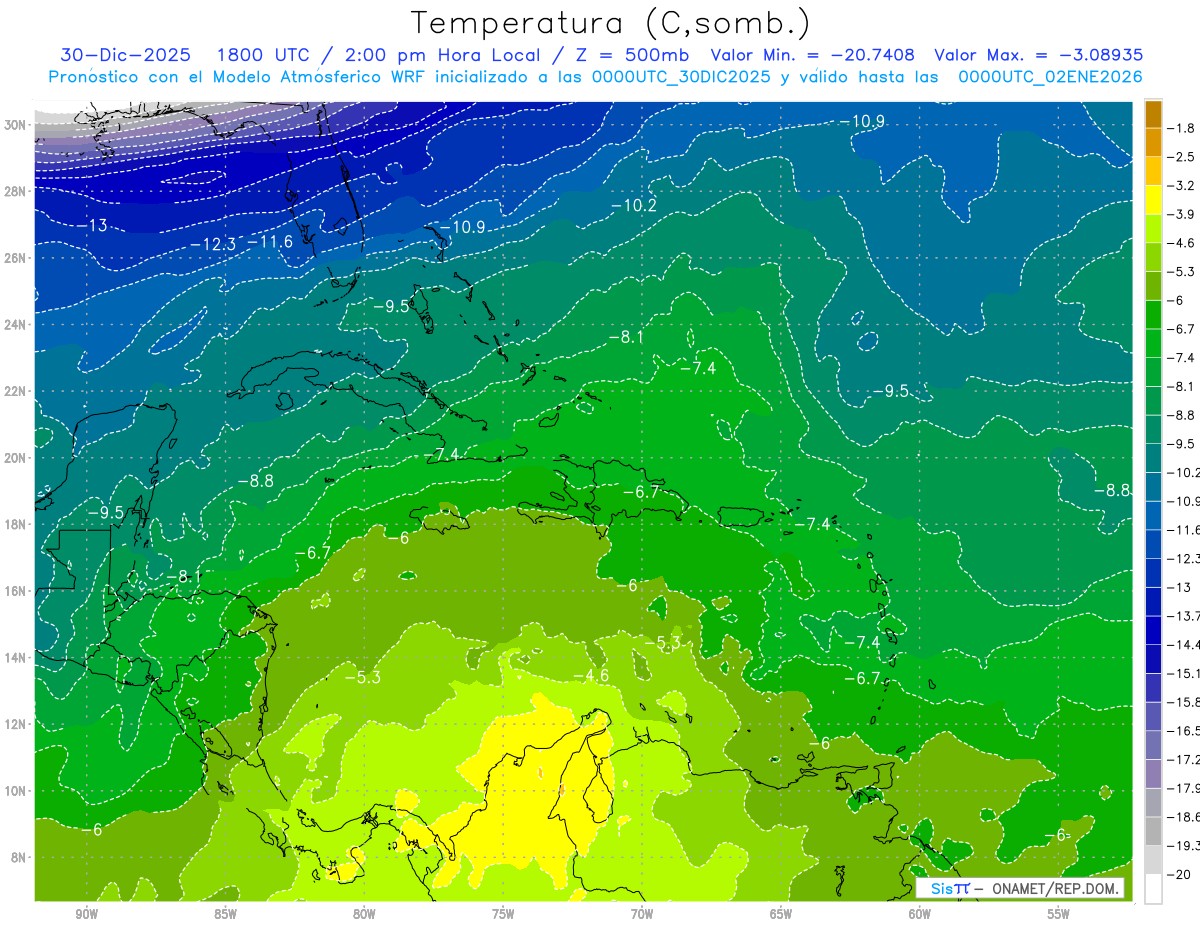1200x927 pixels.
Task: Pick the dark blue colorbar swatch between -13.7 and -14.4
Action: (1153, 630)
